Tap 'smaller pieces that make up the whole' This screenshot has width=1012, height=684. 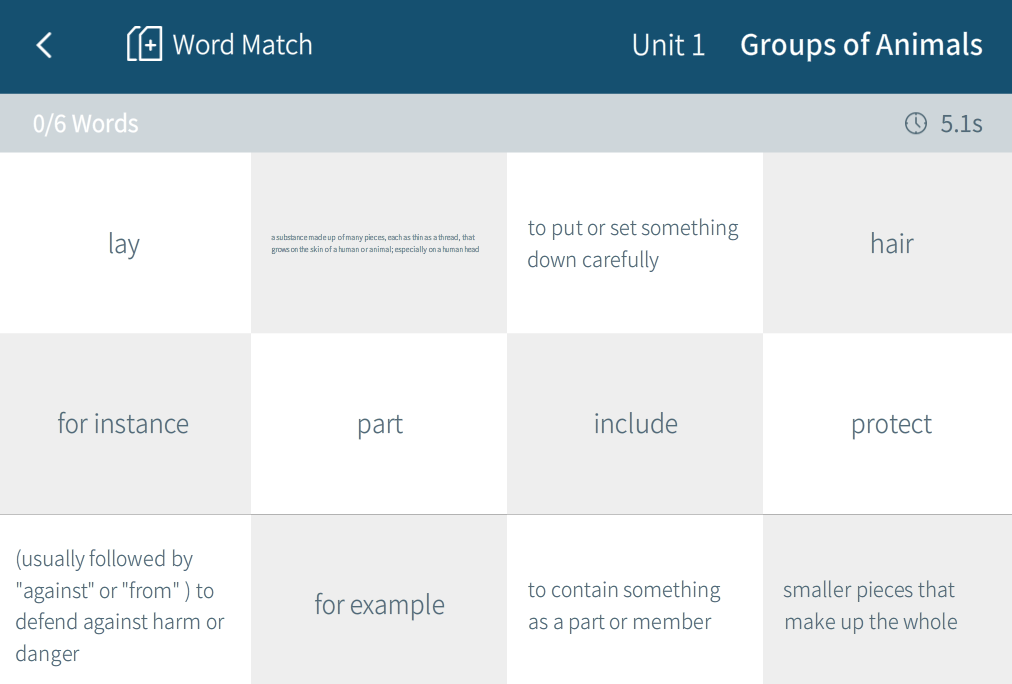pyautogui.click(x=890, y=605)
